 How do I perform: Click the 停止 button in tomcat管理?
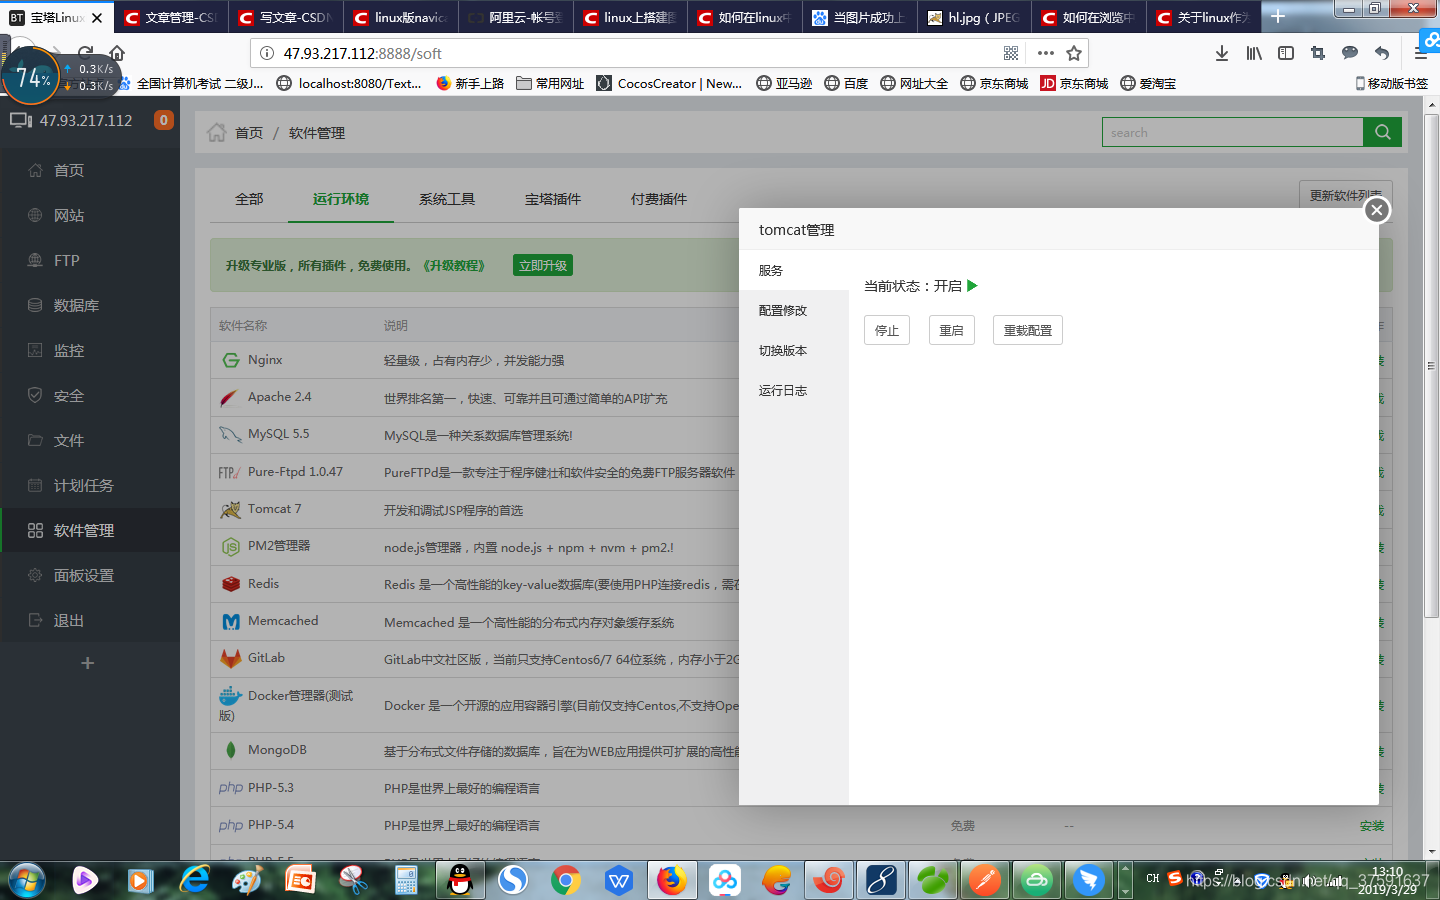point(887,330)
